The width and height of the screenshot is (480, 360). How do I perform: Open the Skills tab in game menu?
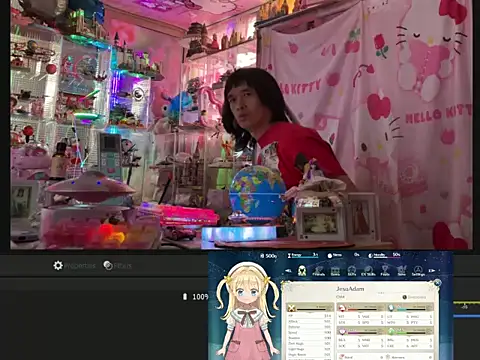pos(352,271)
